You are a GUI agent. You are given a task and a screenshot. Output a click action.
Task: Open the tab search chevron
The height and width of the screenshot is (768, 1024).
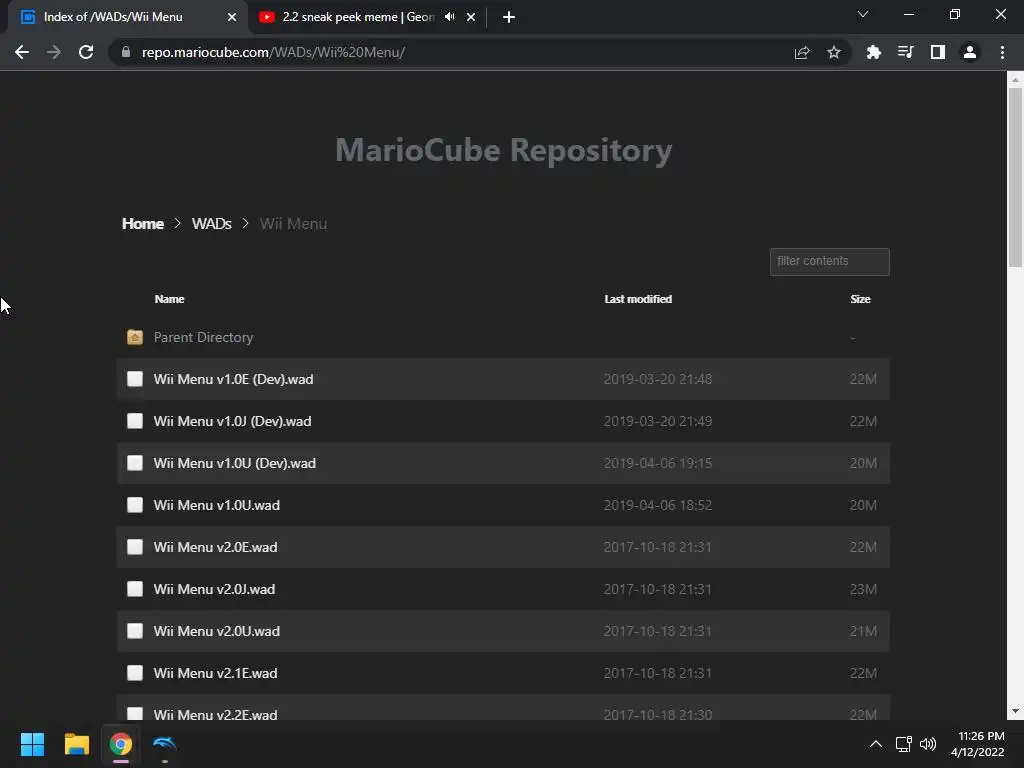pyautogui.click(x=863, y=14)
